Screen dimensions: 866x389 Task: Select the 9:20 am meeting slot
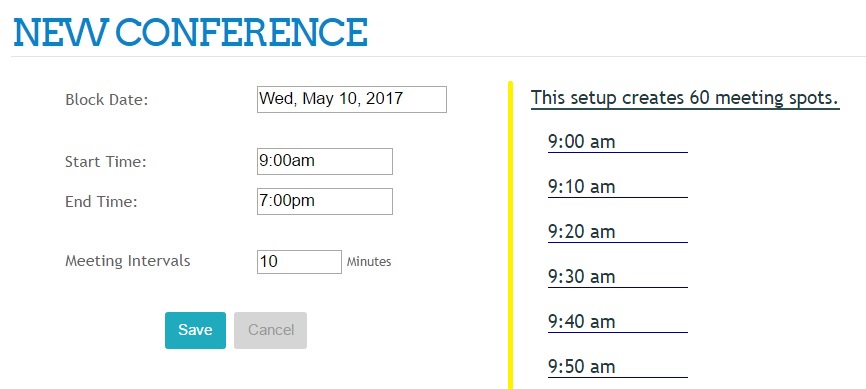(x=617, y=232)
